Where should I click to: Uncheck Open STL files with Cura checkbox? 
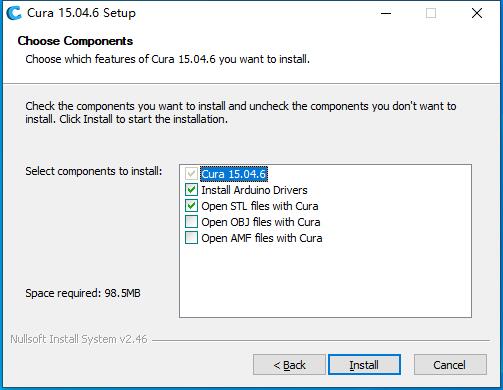191,206
